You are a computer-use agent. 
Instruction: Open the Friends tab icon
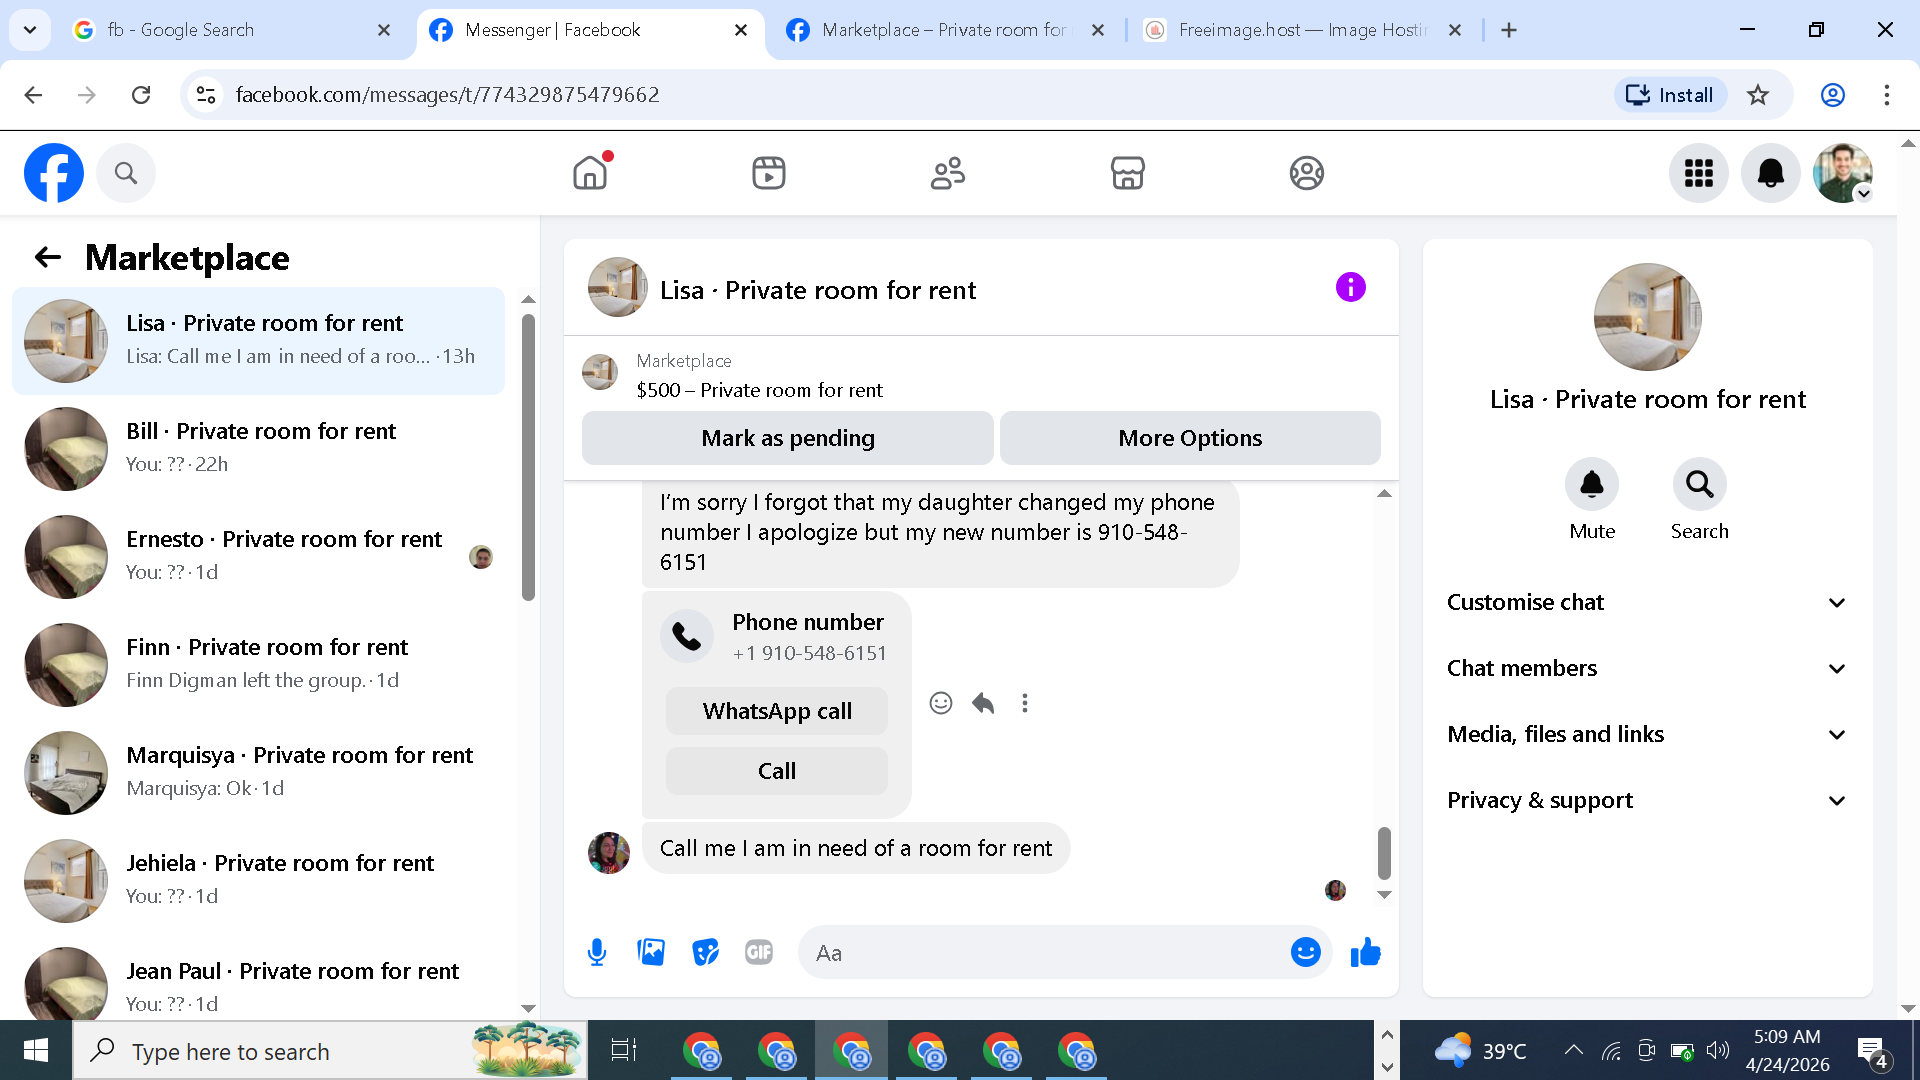tap(948, 173)
